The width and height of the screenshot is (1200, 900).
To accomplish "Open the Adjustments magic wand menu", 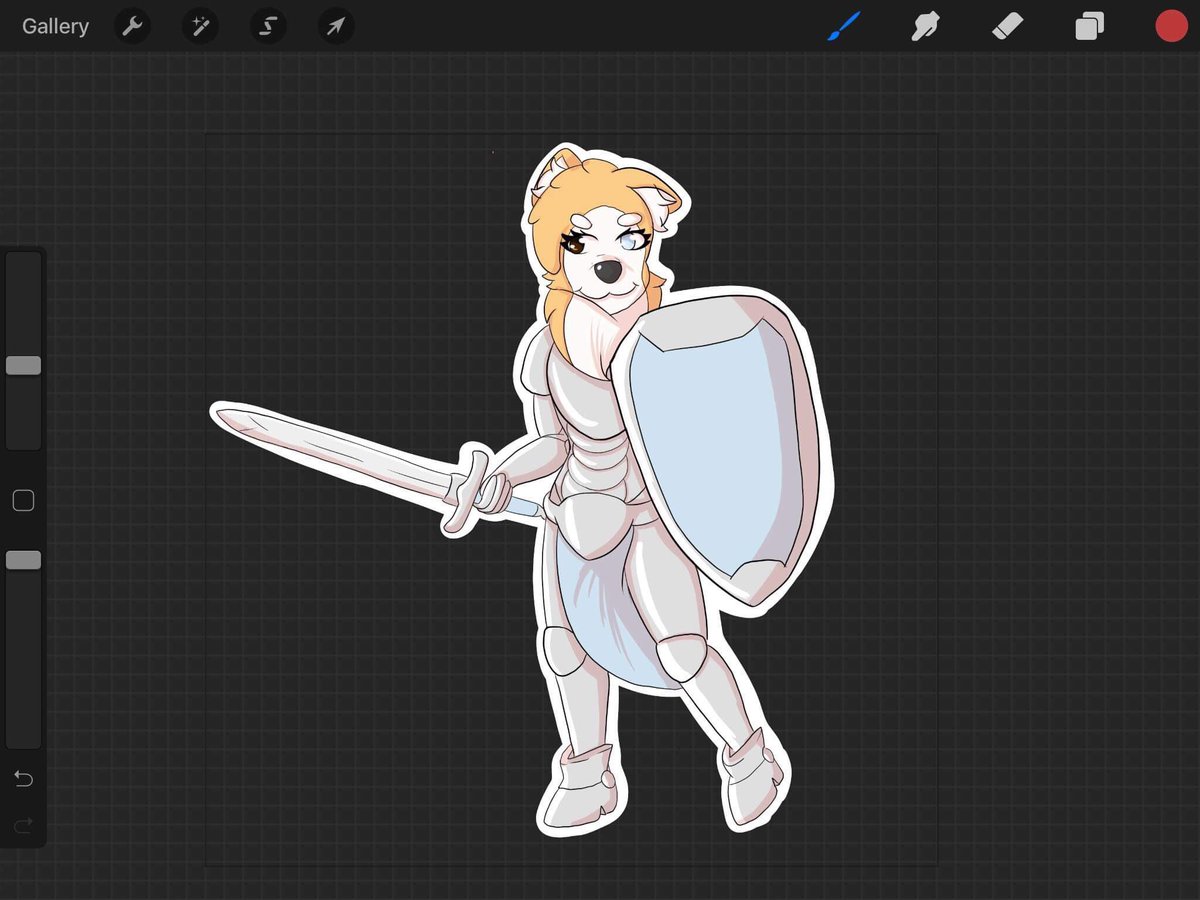I will 200,26.
